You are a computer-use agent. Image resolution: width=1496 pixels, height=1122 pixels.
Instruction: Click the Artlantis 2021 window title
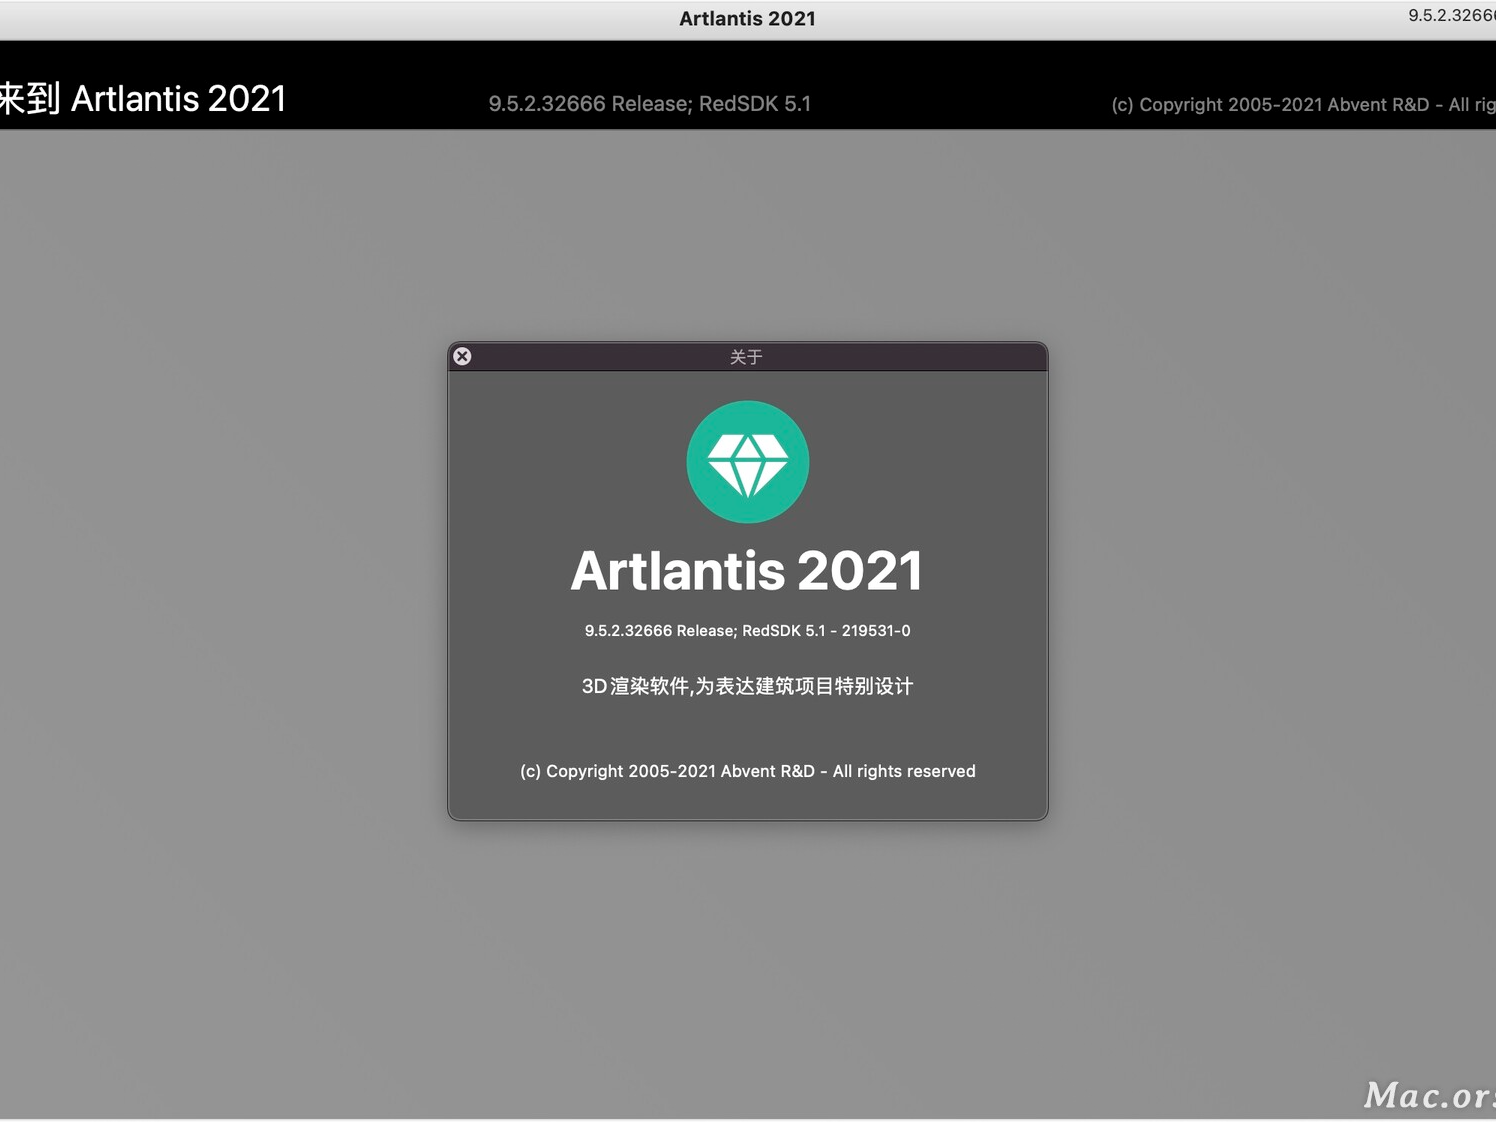point(747,17)
